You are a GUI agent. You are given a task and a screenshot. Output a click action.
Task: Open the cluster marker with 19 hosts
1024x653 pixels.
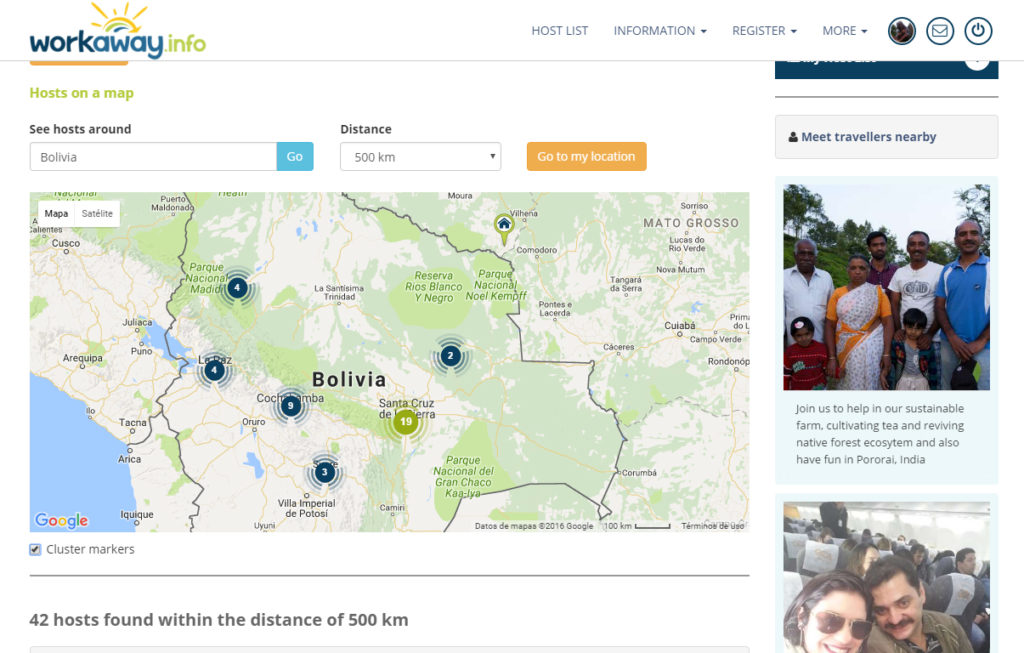(406, 421)
